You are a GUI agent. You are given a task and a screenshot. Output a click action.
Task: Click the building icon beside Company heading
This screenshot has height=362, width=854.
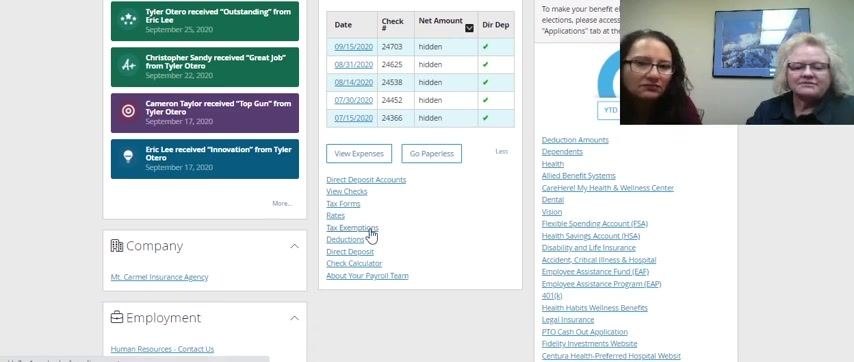click(117, 246)
